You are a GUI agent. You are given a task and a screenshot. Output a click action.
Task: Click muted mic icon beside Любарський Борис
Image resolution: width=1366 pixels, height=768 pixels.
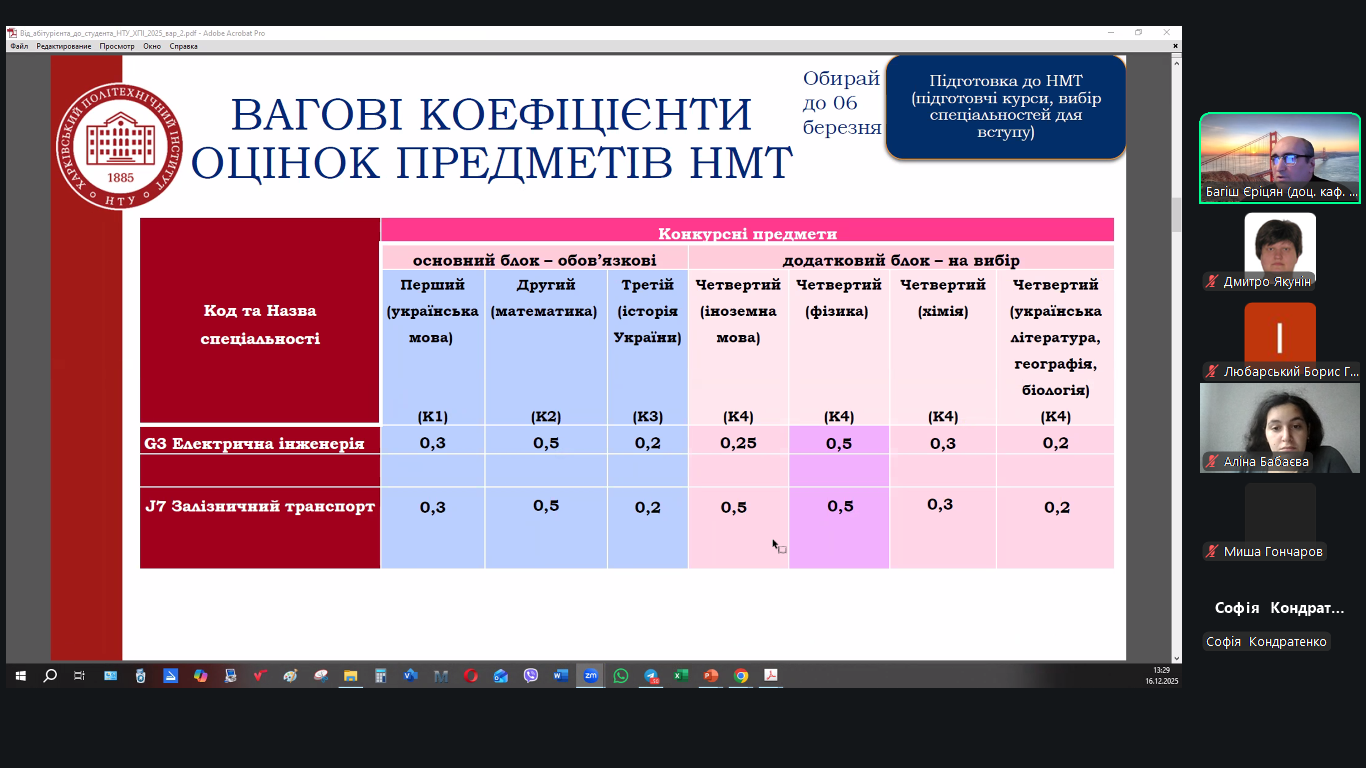pyautogui.click(x=1212, y=371)
